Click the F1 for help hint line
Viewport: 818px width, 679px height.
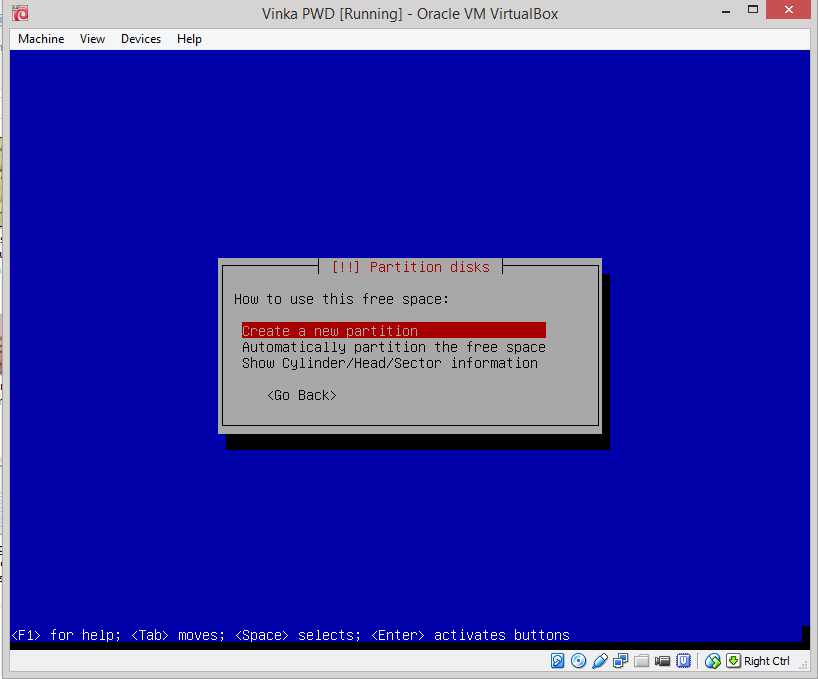tap(291, 635)
